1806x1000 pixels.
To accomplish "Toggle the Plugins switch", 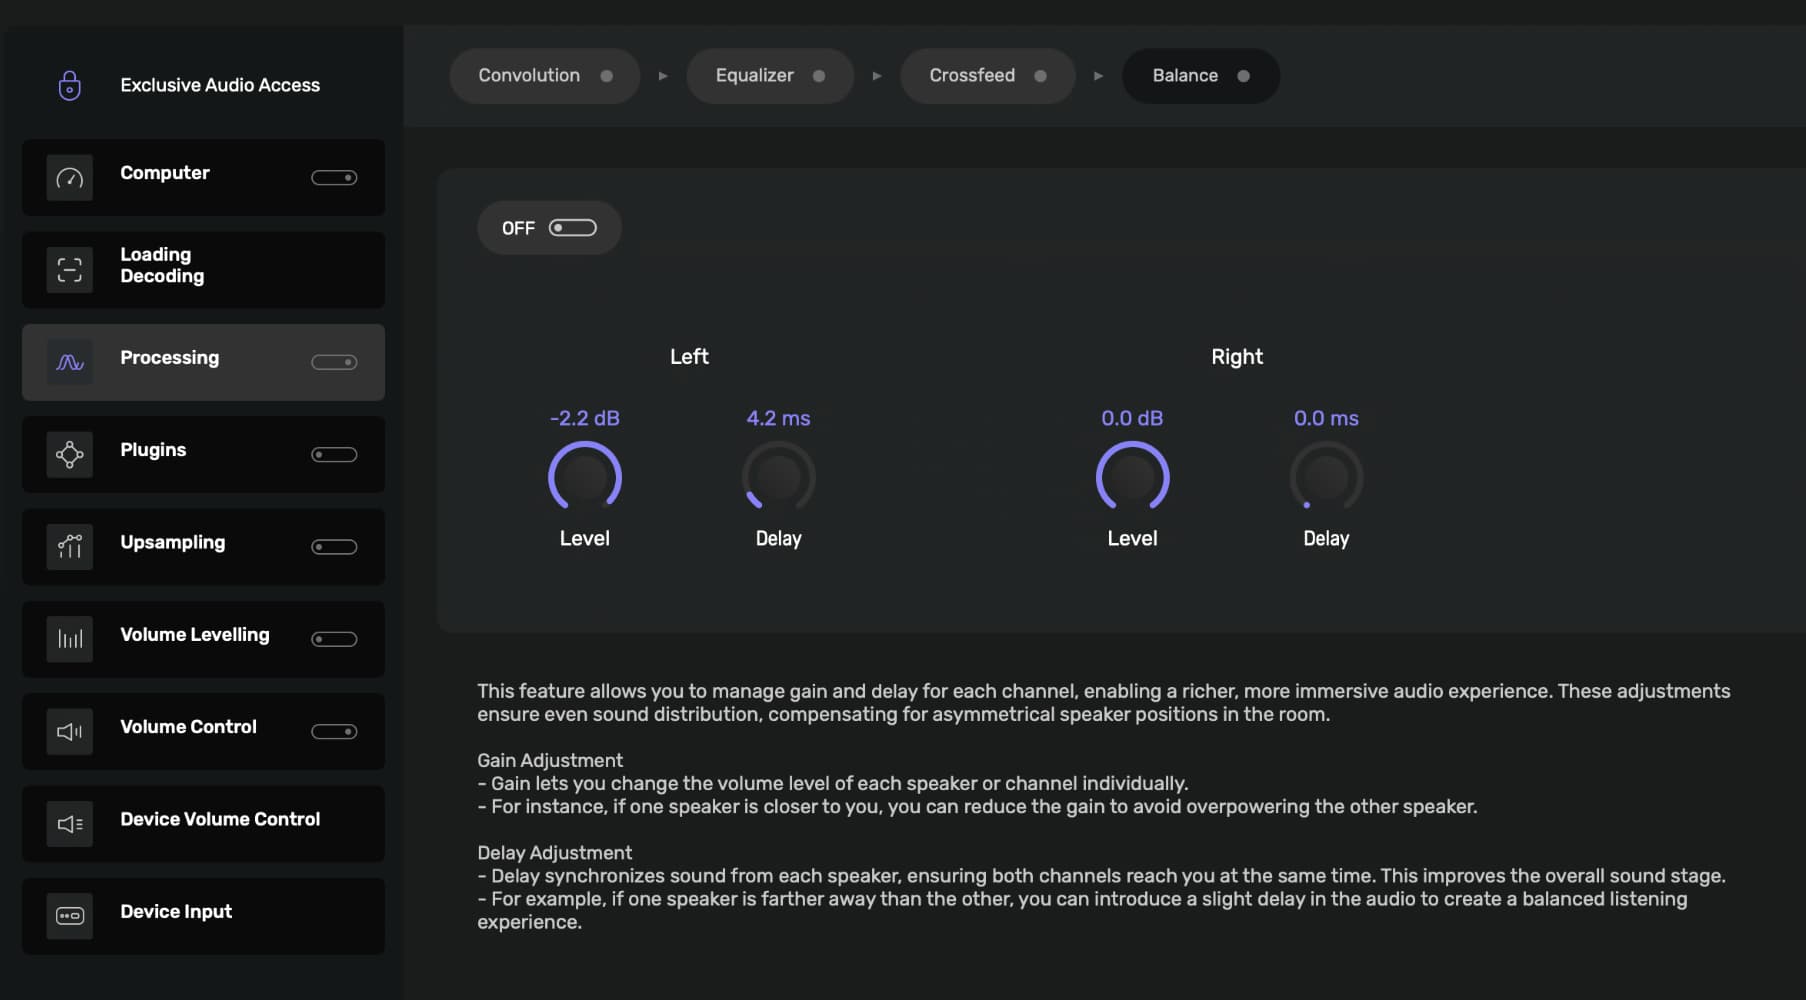I will click(334, 455).
